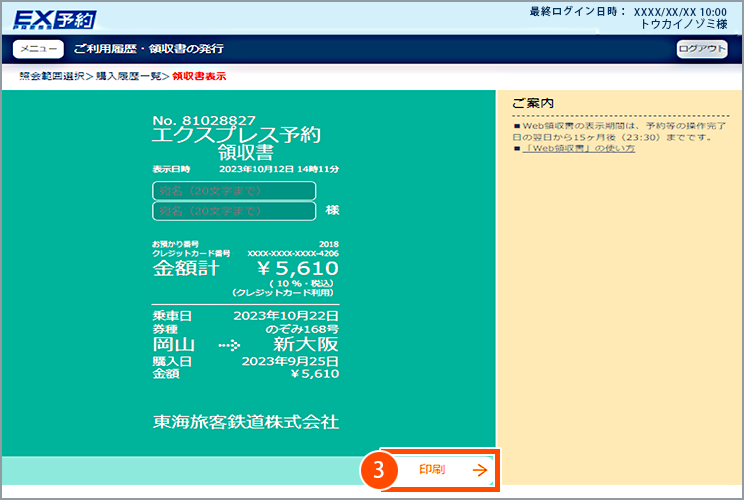
Task: Click the EX予約 logo
Action: pos(55,19)
